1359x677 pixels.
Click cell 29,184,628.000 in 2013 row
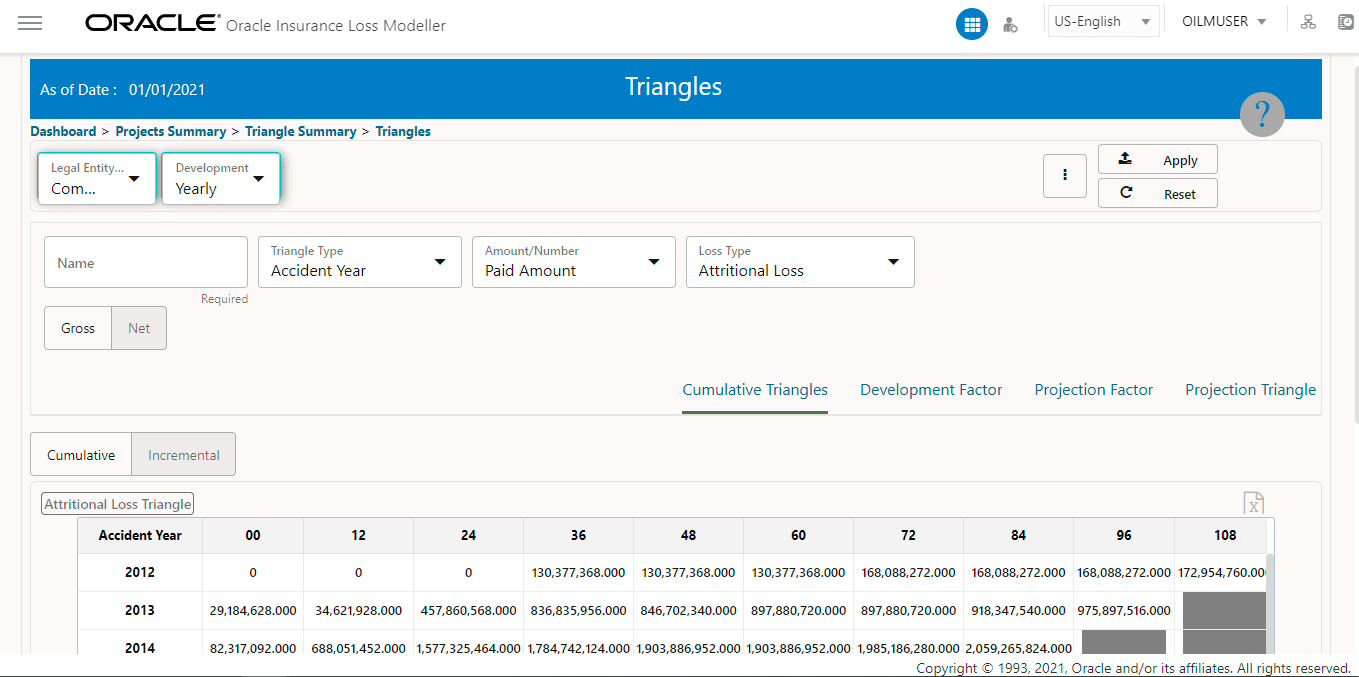253,610
